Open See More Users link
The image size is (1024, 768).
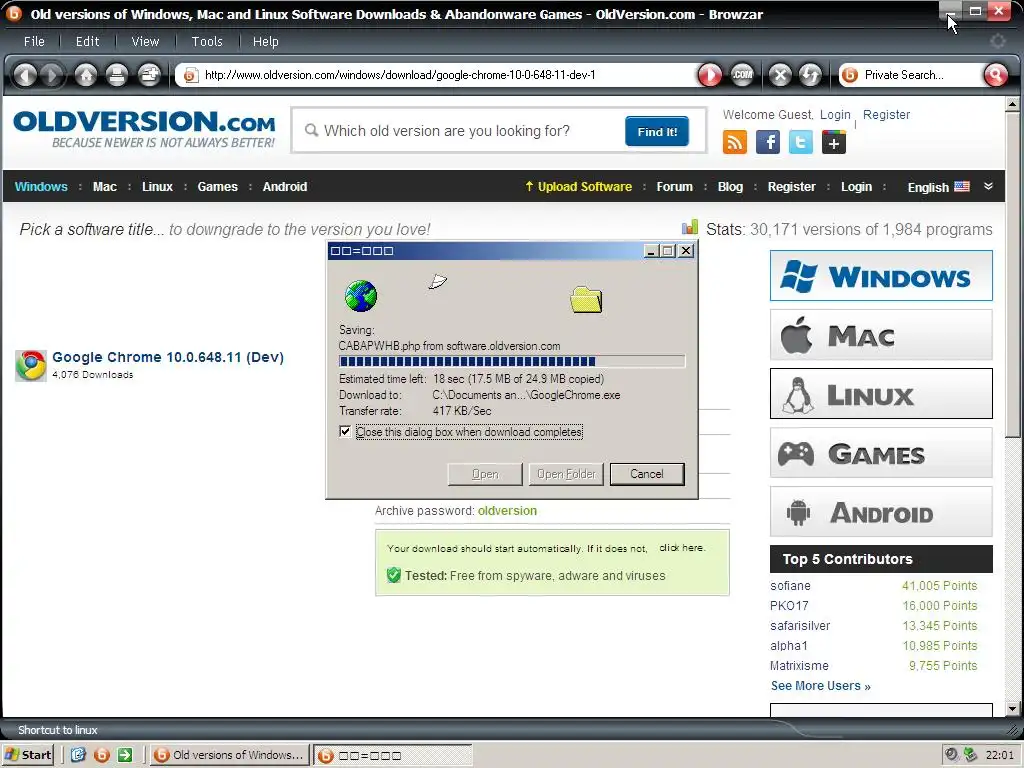pos(820,686)
